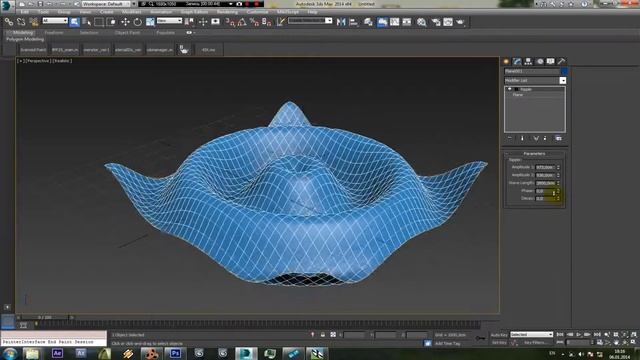Open the Rendering menu

227,12
